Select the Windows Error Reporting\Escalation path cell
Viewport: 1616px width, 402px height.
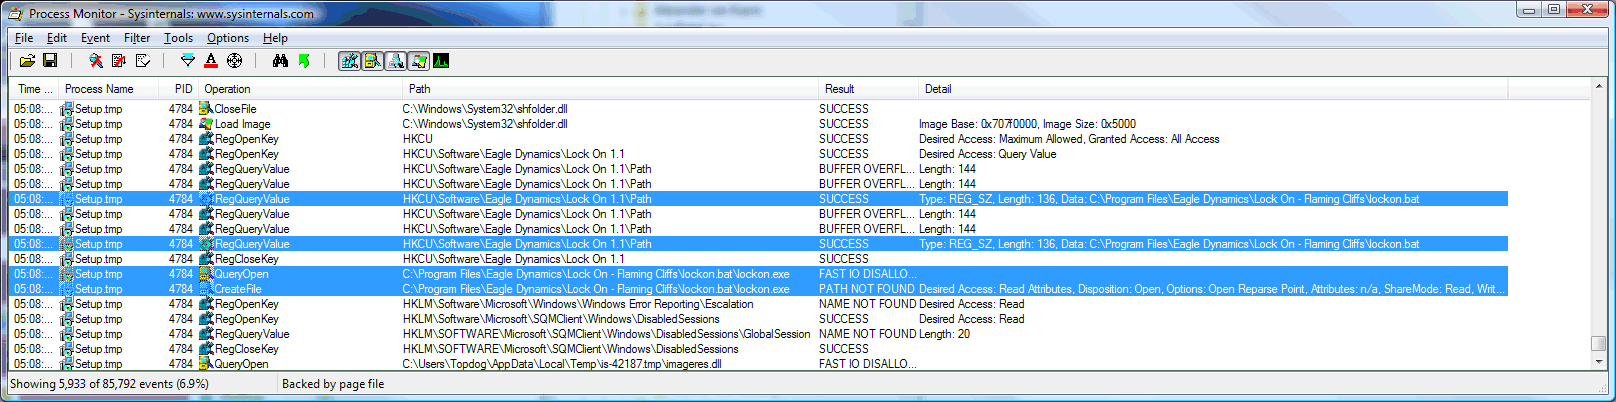578,304
